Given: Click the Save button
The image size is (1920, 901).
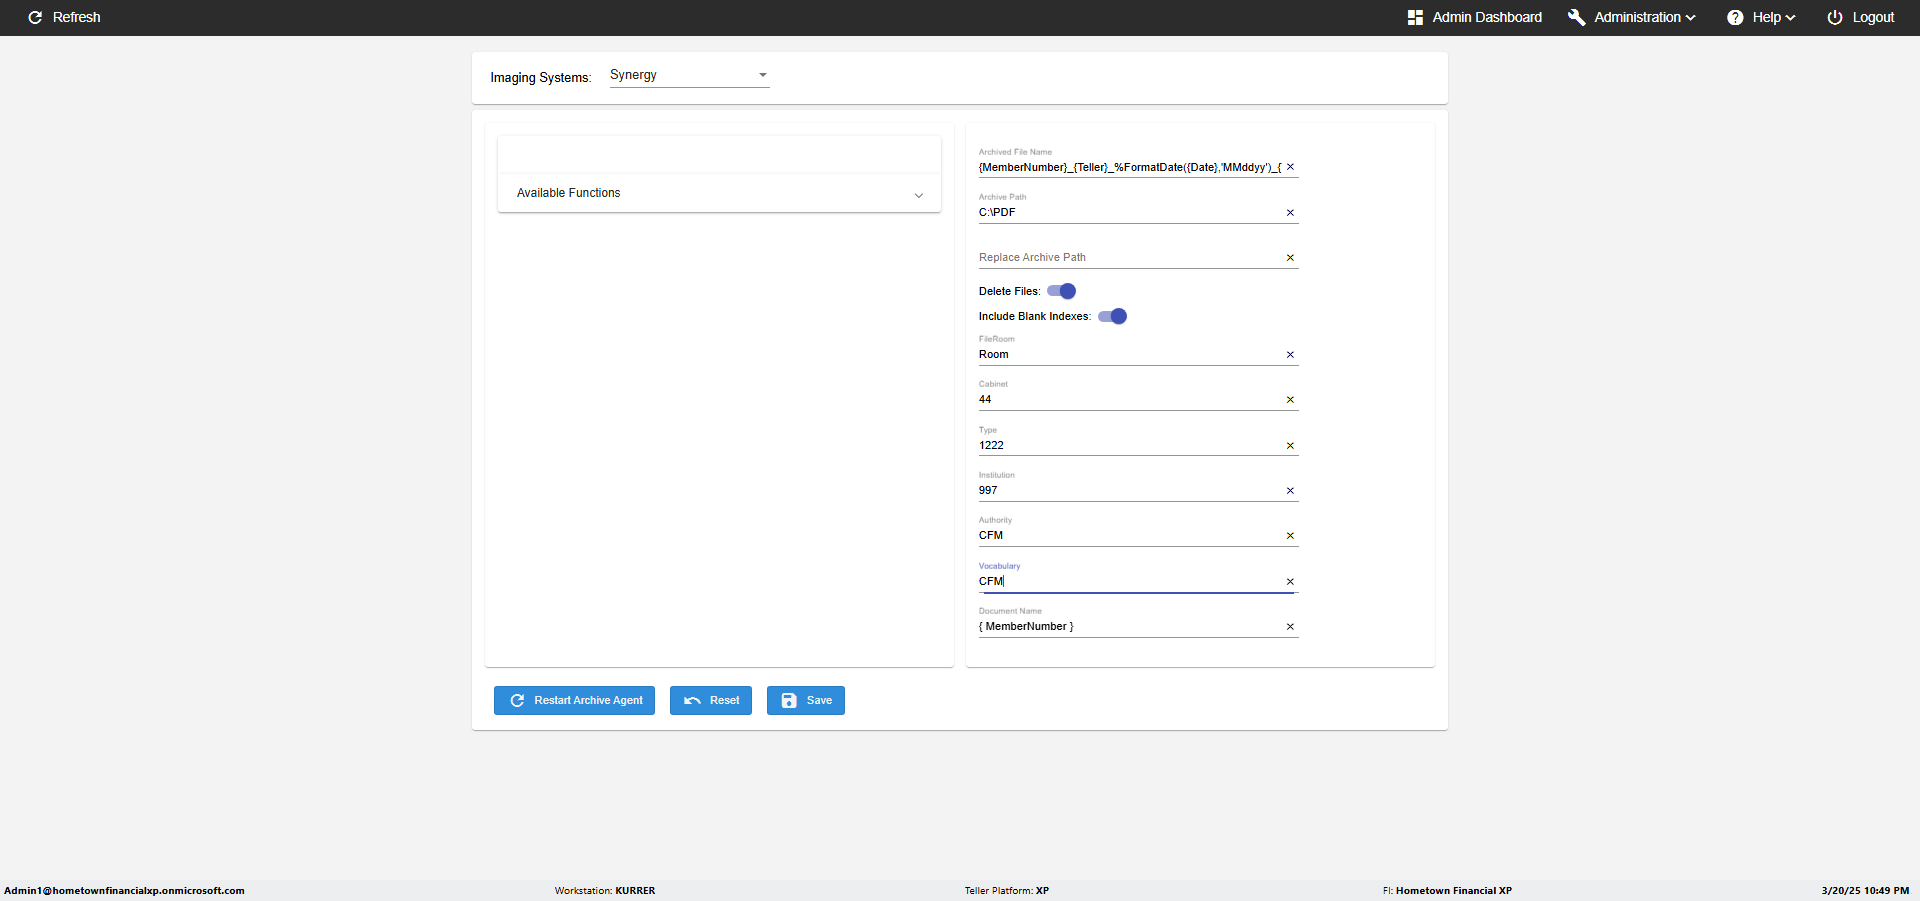Looking at the screenshot, I should 806,700.
